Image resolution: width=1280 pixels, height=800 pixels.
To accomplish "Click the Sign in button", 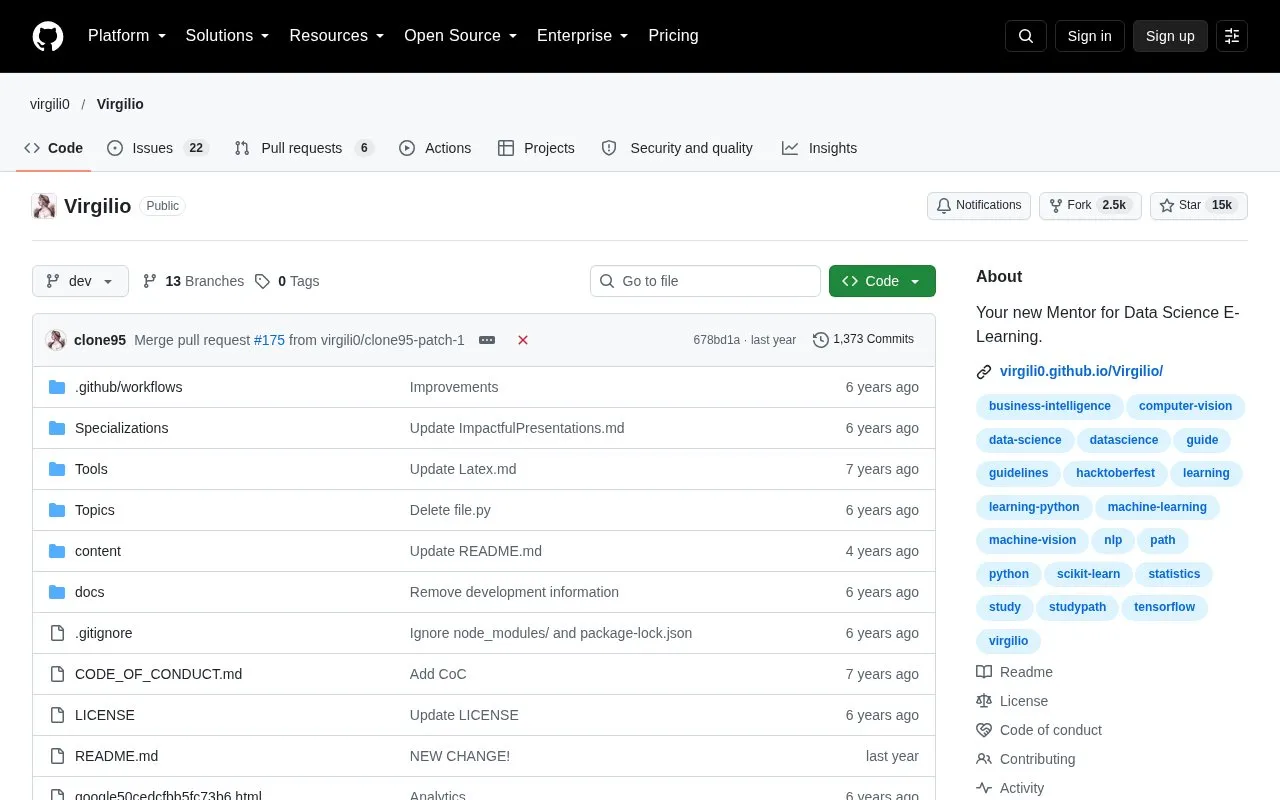I will pyautogui.click(x=1089, y=36).
